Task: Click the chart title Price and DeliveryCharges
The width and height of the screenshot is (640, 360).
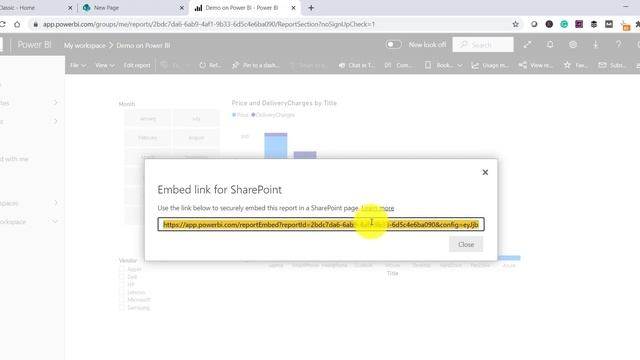Action: [284, 103]
